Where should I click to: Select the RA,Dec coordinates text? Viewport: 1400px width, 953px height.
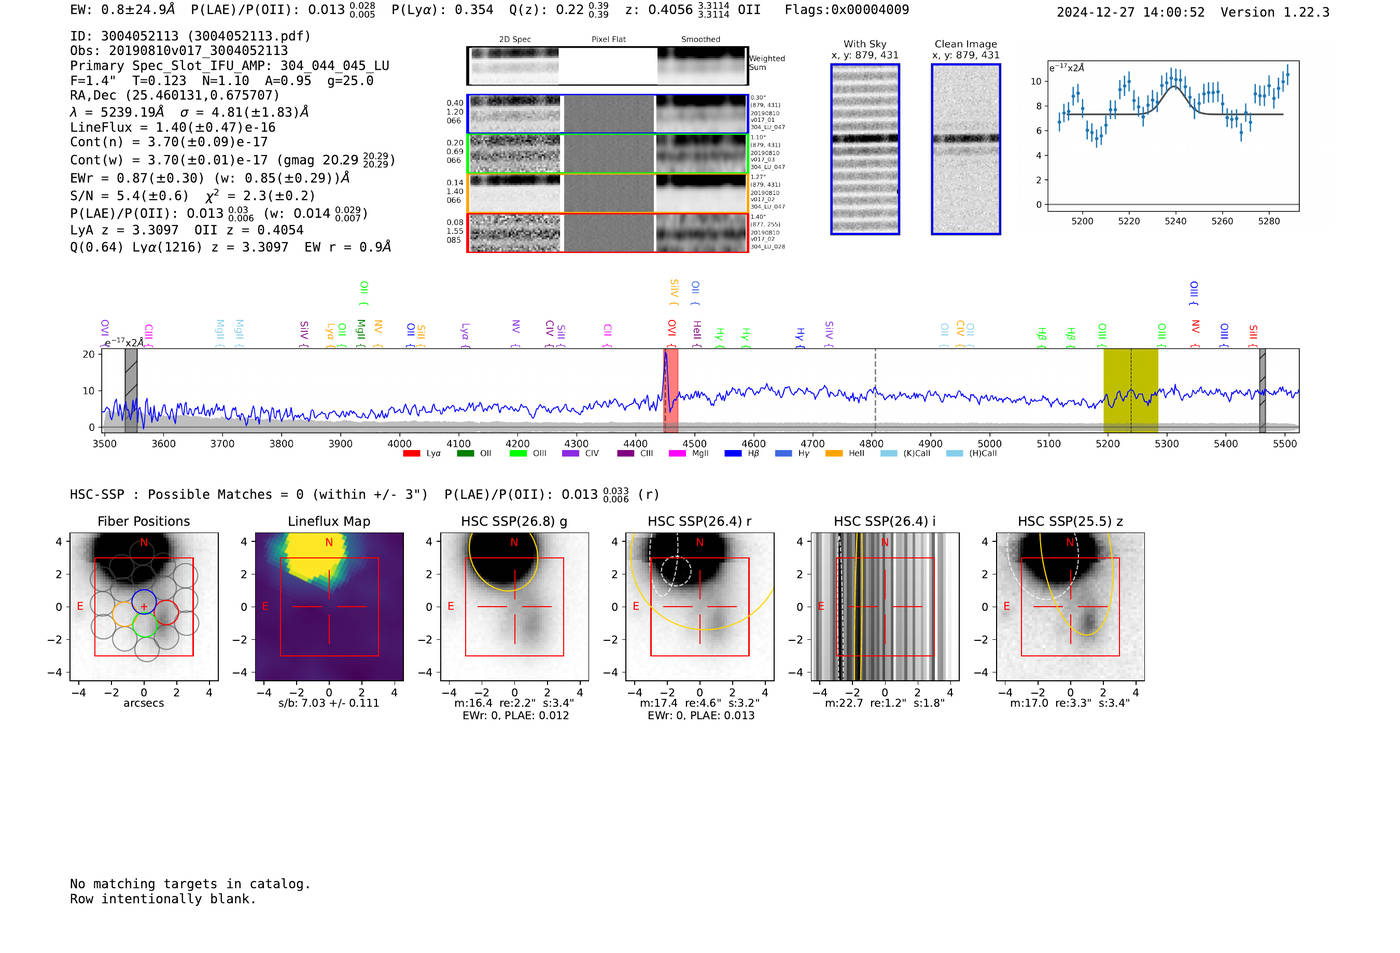175,96
